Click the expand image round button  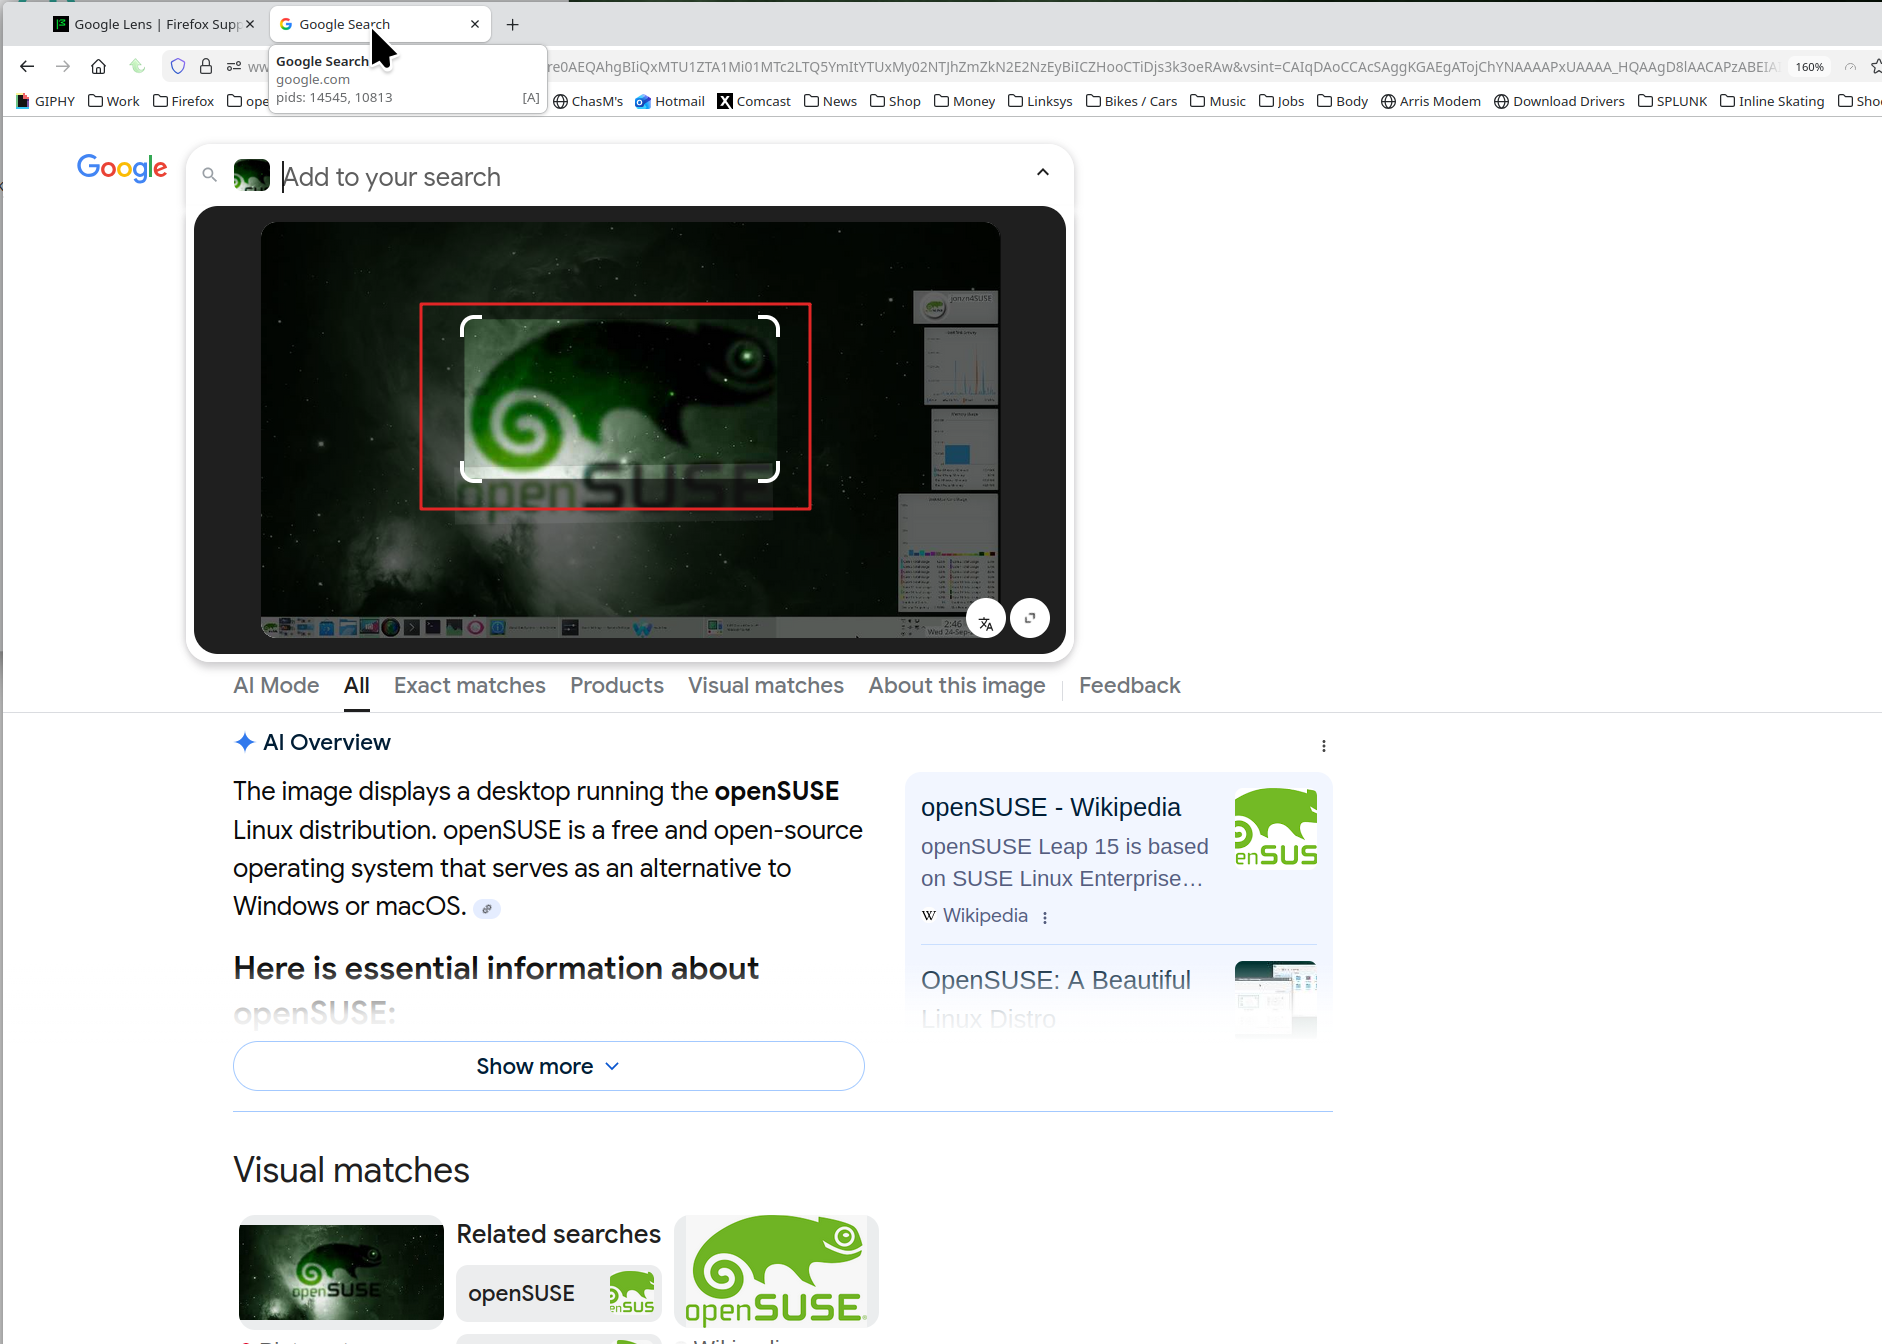1030,618
